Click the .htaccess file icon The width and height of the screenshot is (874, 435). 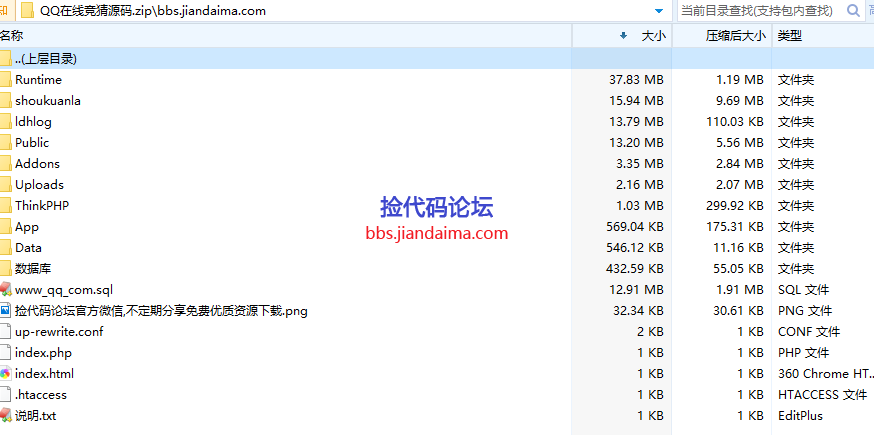click(5, 395)
